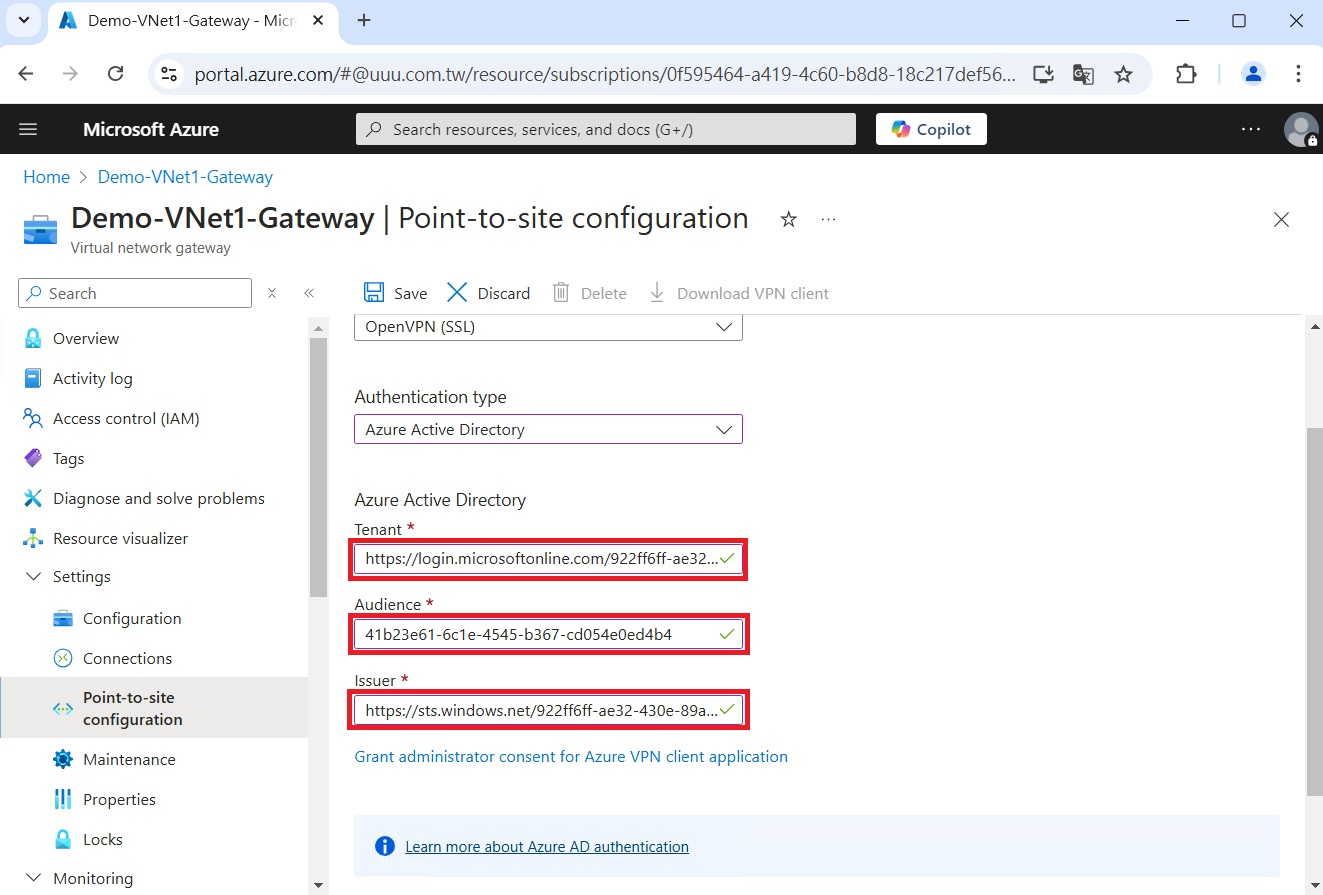The image size is (1323, 895).
Task: Open the Azure portal hamburger menu
Action: (28, 129)
